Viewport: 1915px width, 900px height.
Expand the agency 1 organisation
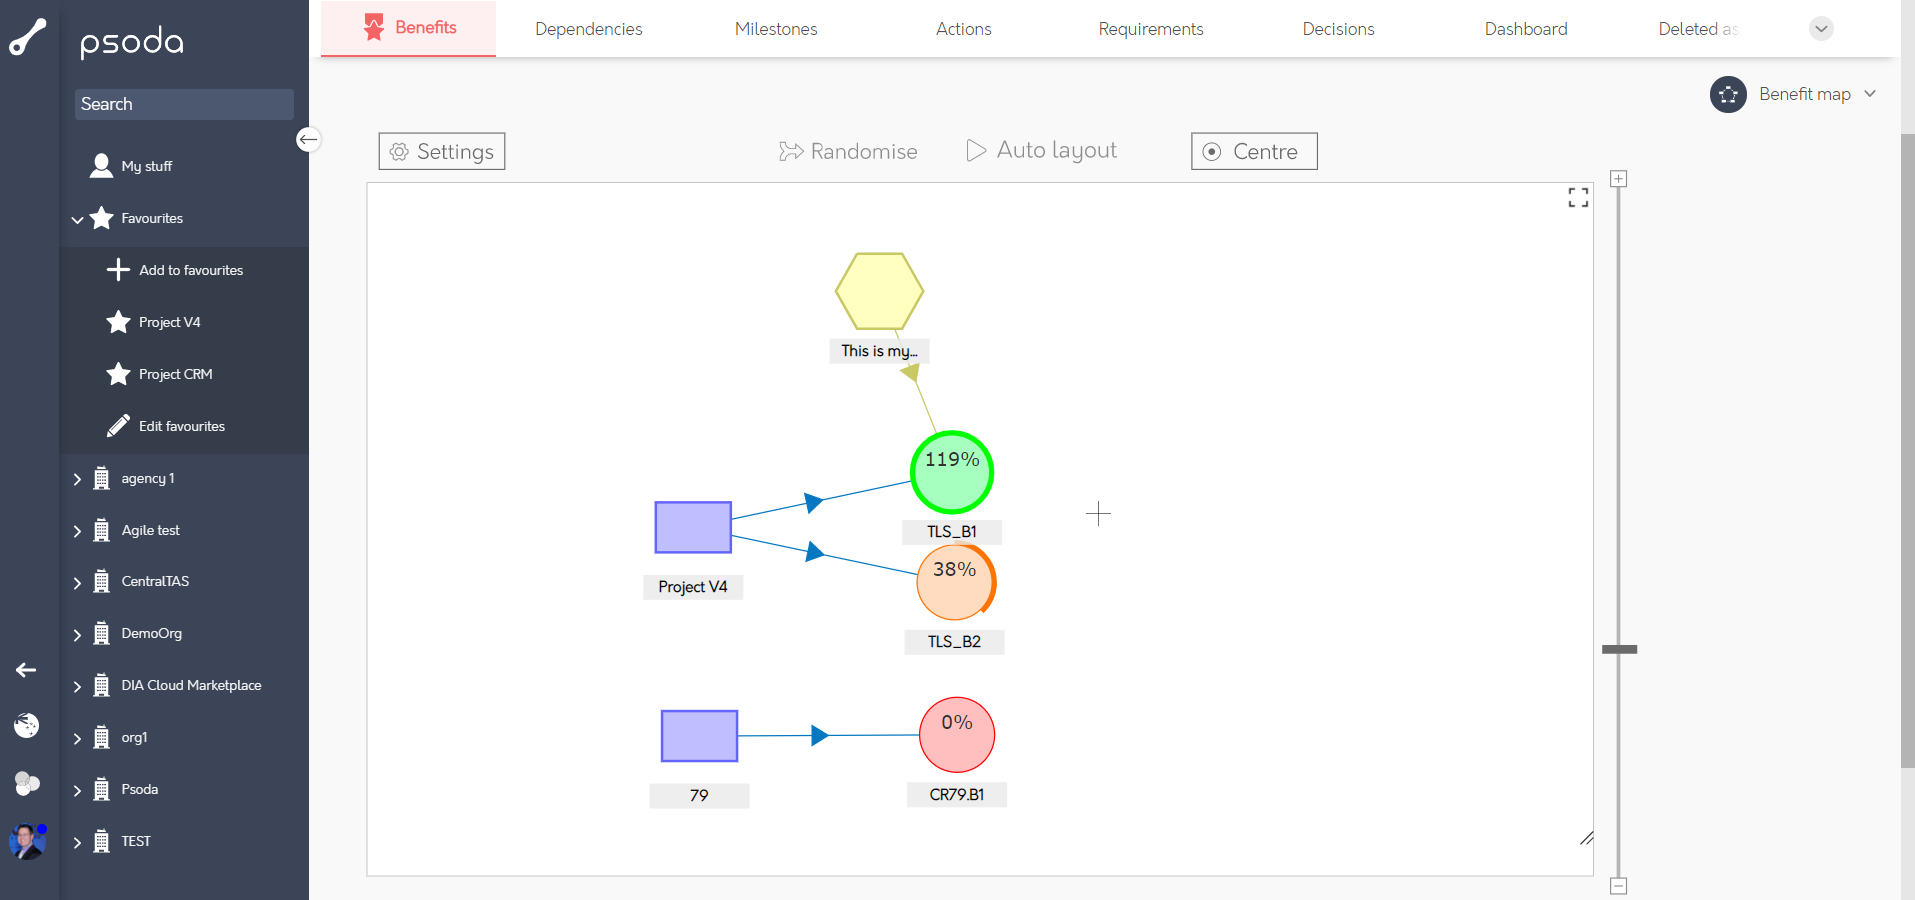(77, 479)
